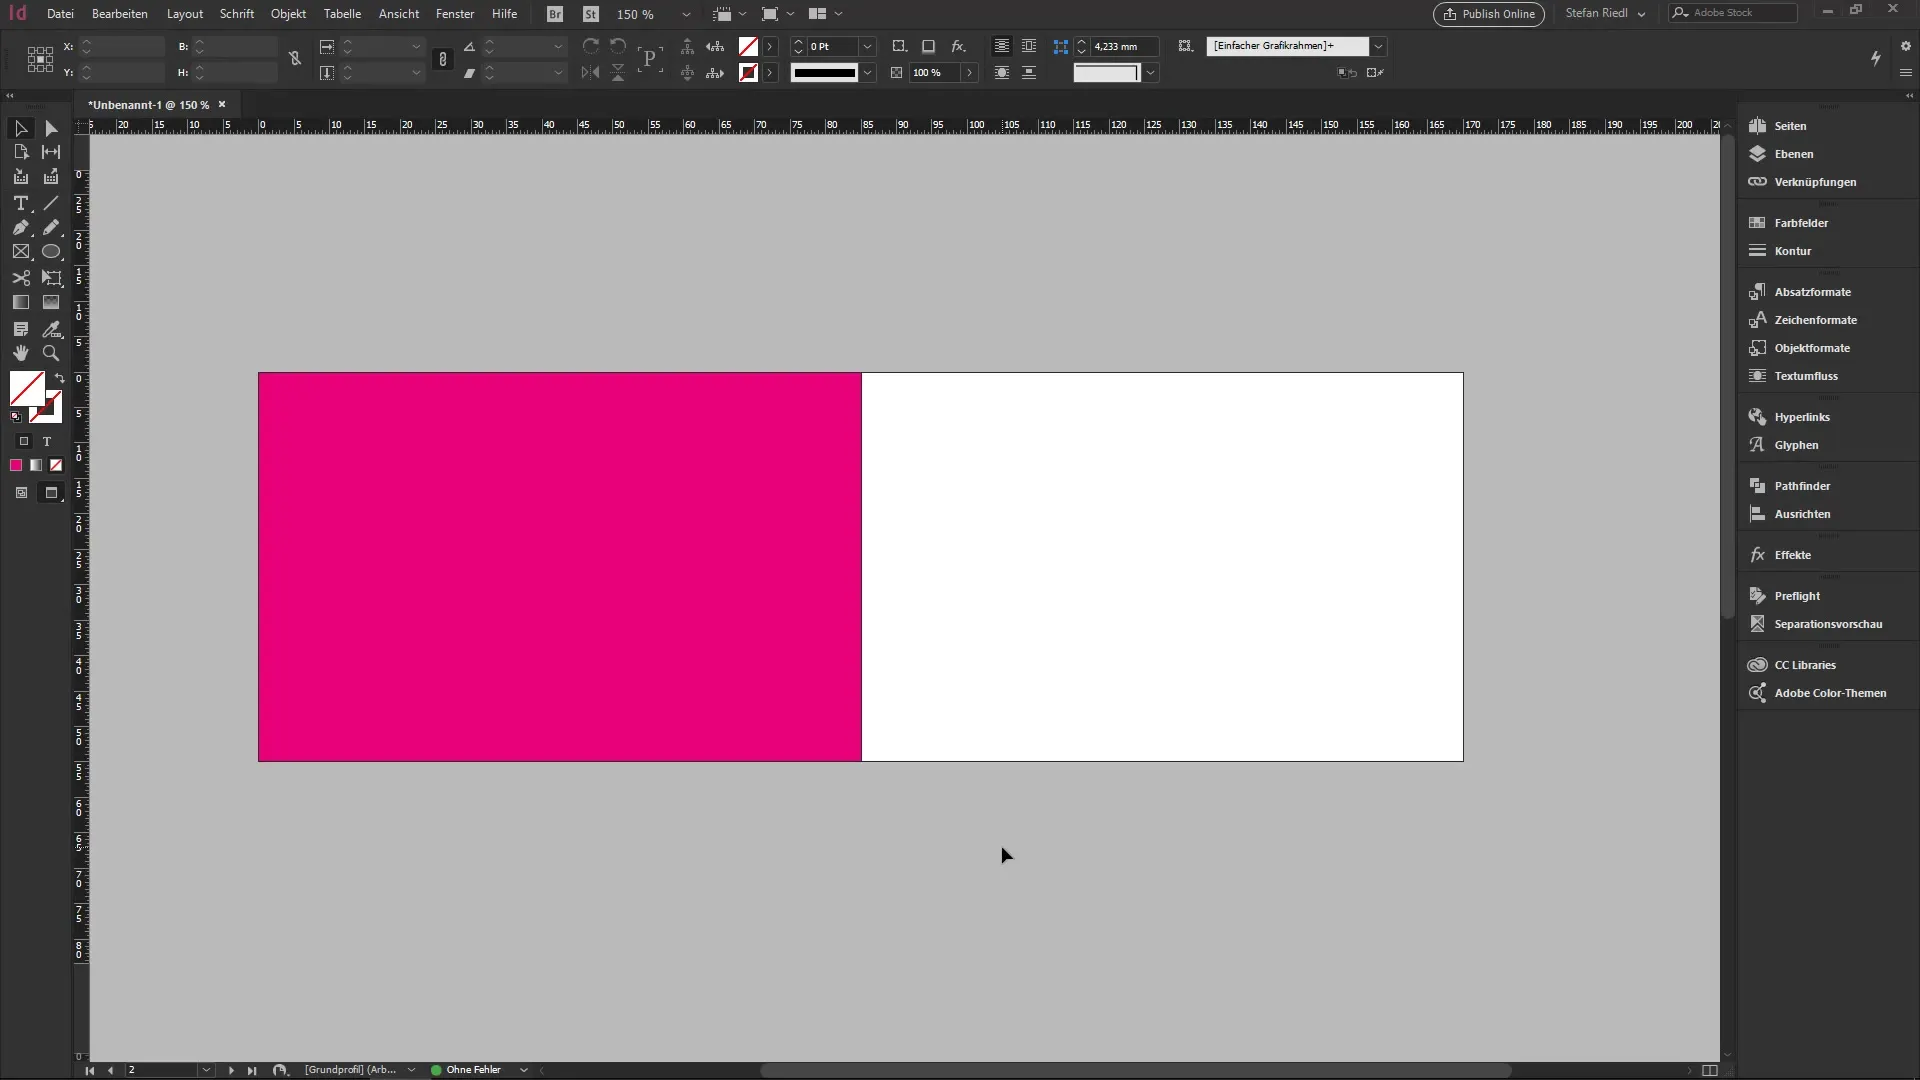1920x1080 pixels.
Task: Open the corner options dropdown
Action: pyautogui.click(x=1151, y=72)
